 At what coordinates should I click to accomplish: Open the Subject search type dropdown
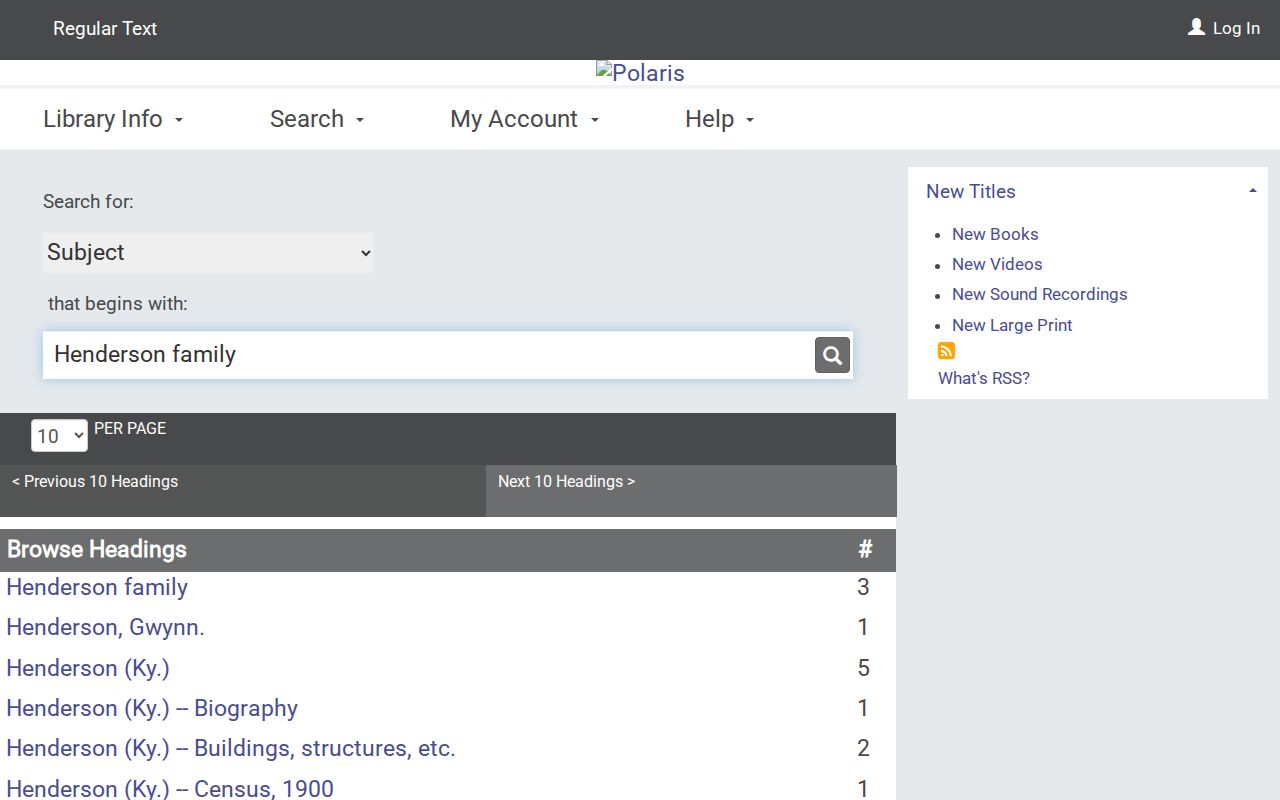[208, 253]
